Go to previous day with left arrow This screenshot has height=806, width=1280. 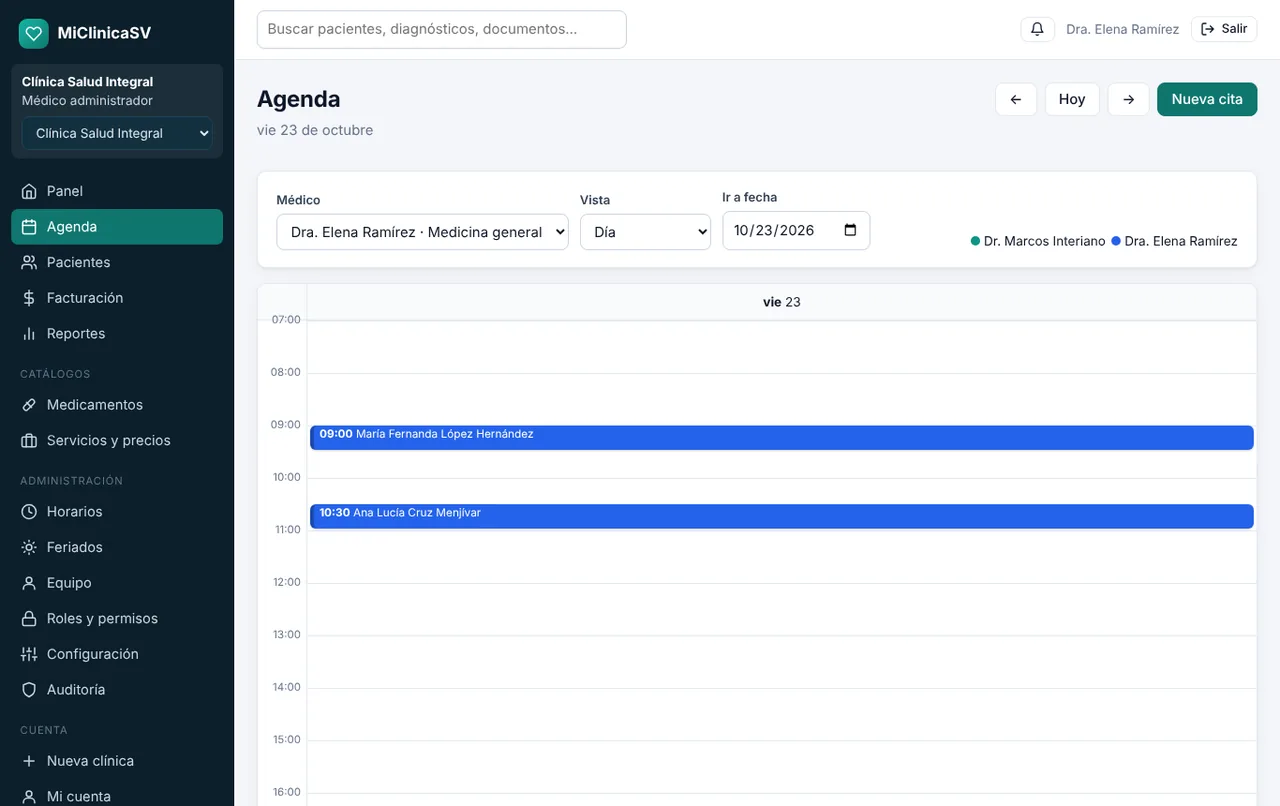(x=1016, y=99)
